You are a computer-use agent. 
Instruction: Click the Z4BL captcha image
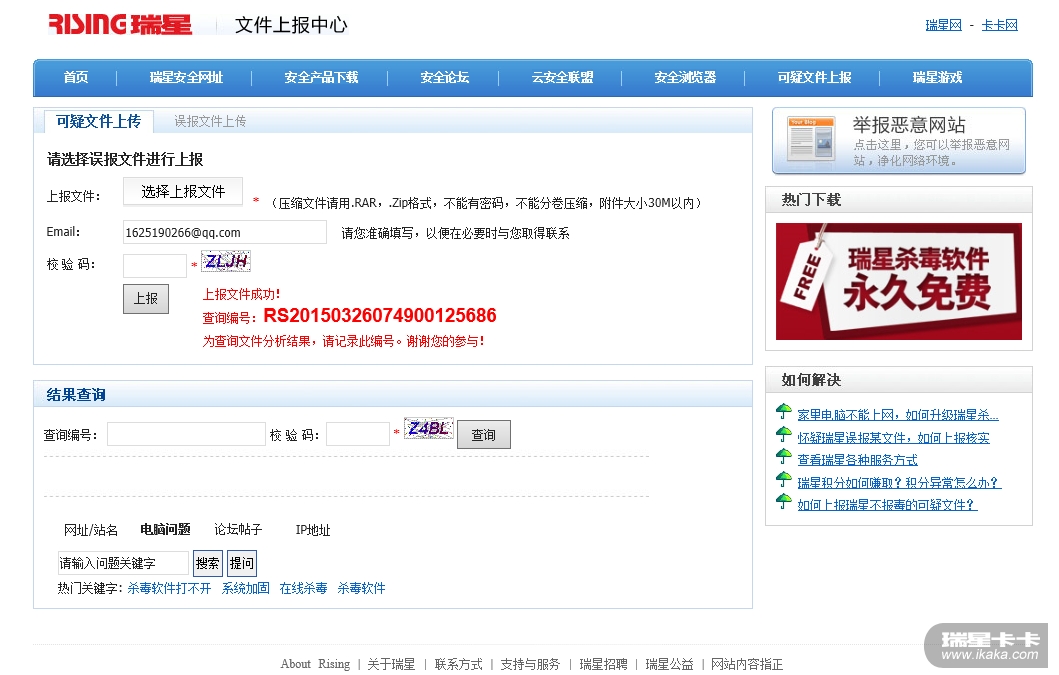pyautogui.click(x=429, y=428)
